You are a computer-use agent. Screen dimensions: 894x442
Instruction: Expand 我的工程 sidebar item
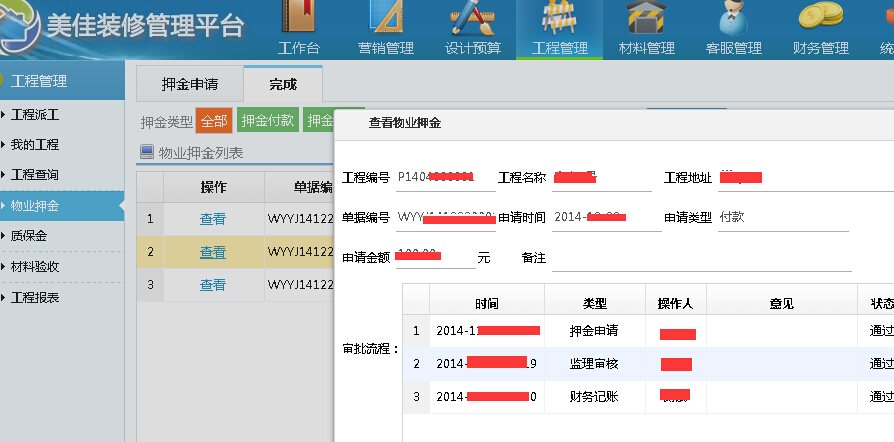35,145
